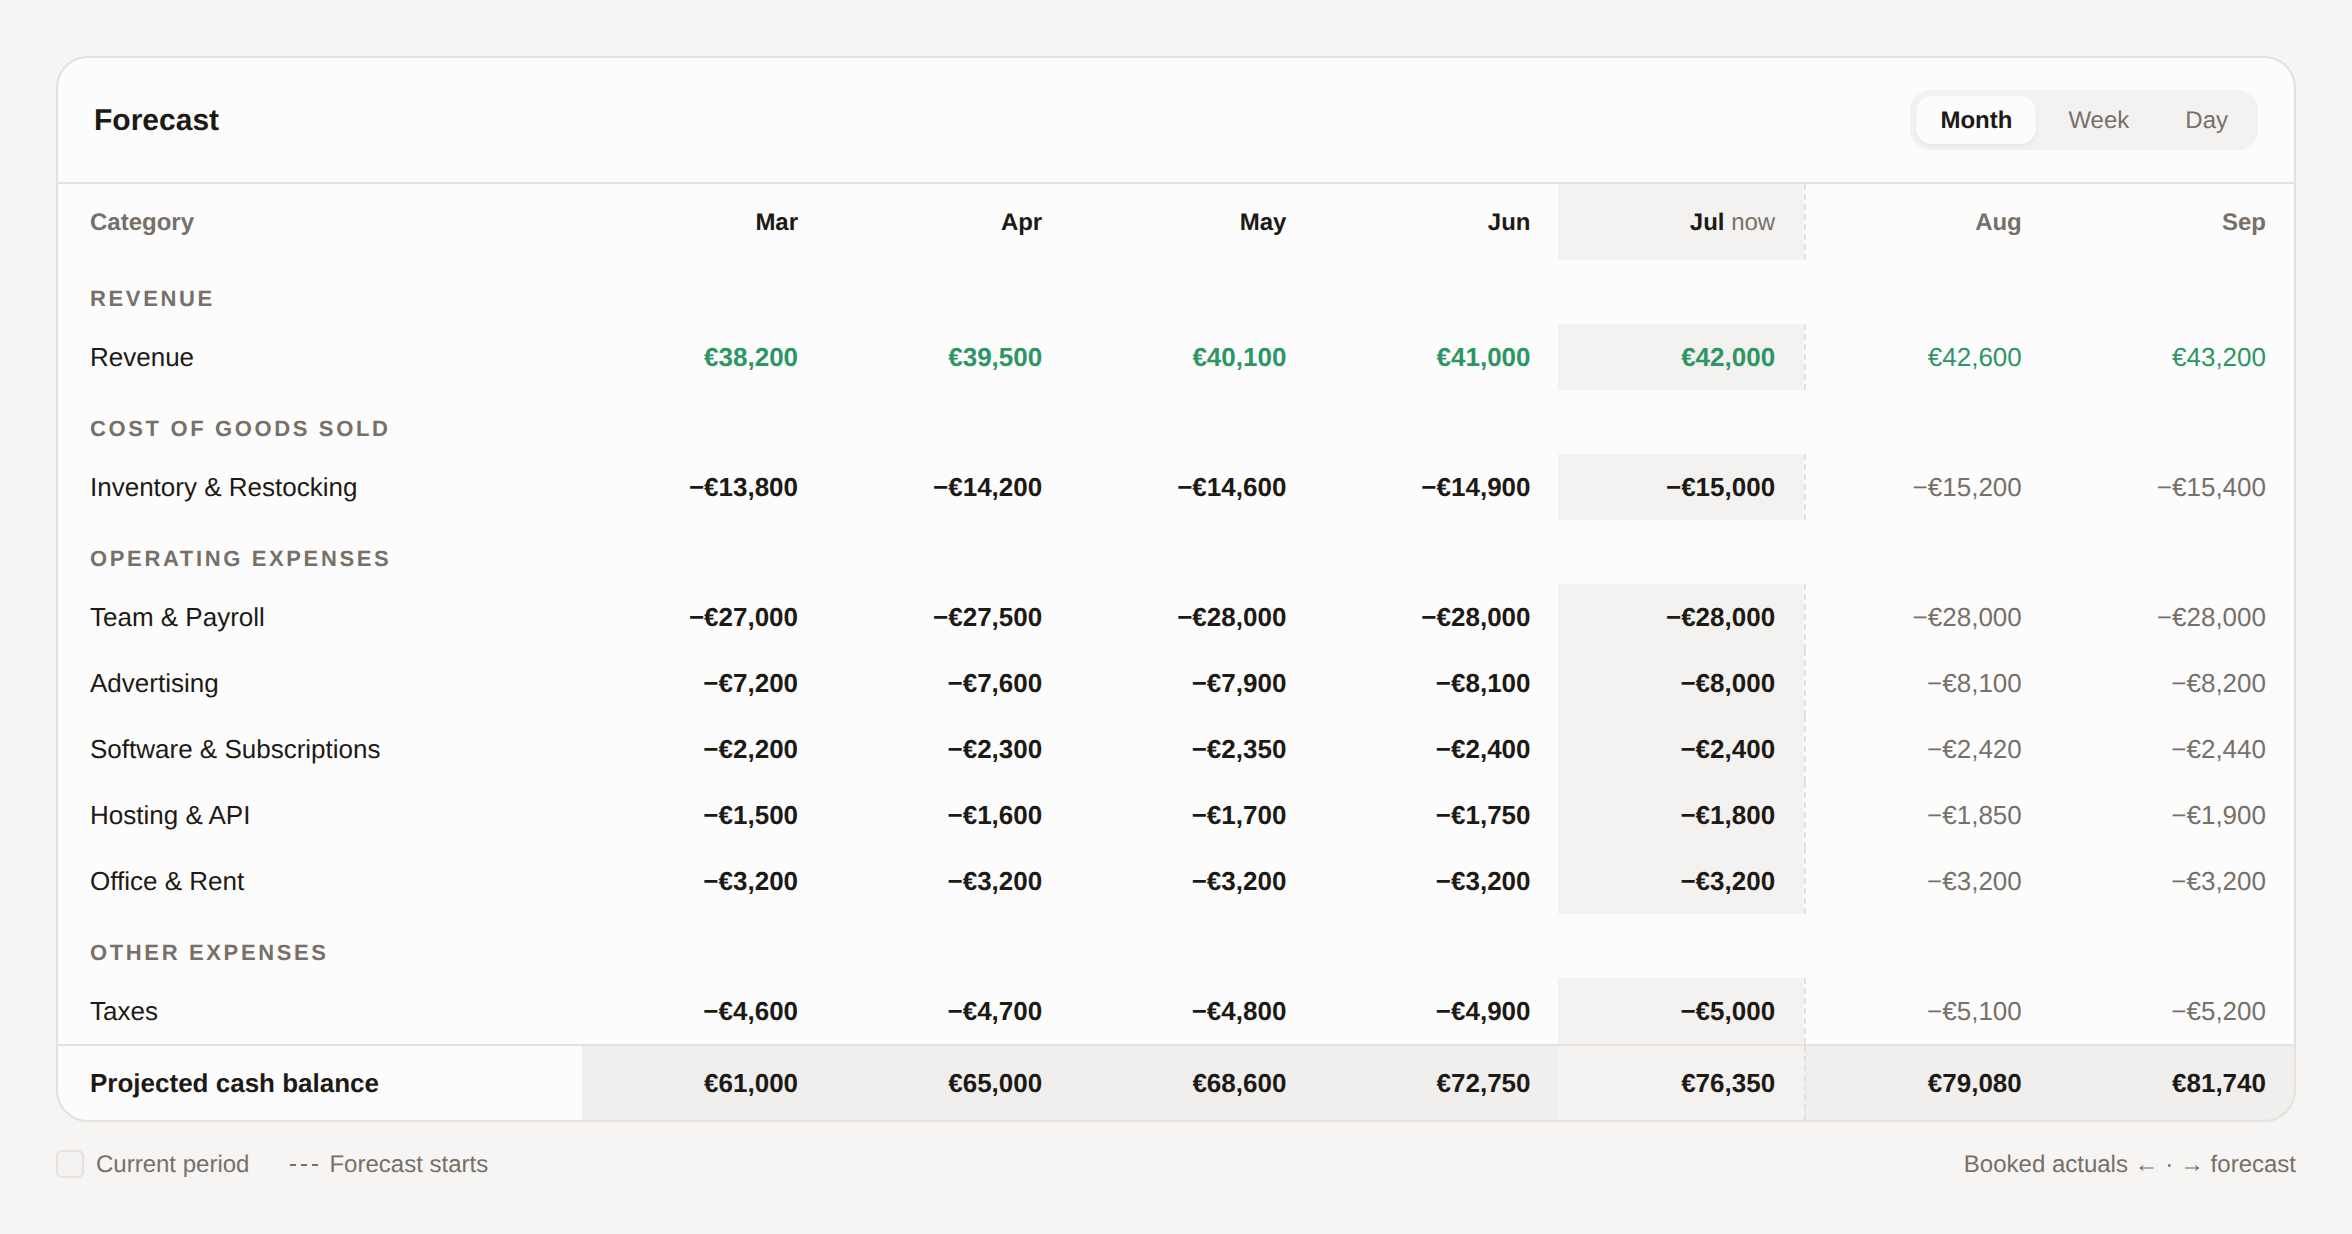Click September cash balance €81,740
This screenshot has height=1234, width=2352.
2218,1083
